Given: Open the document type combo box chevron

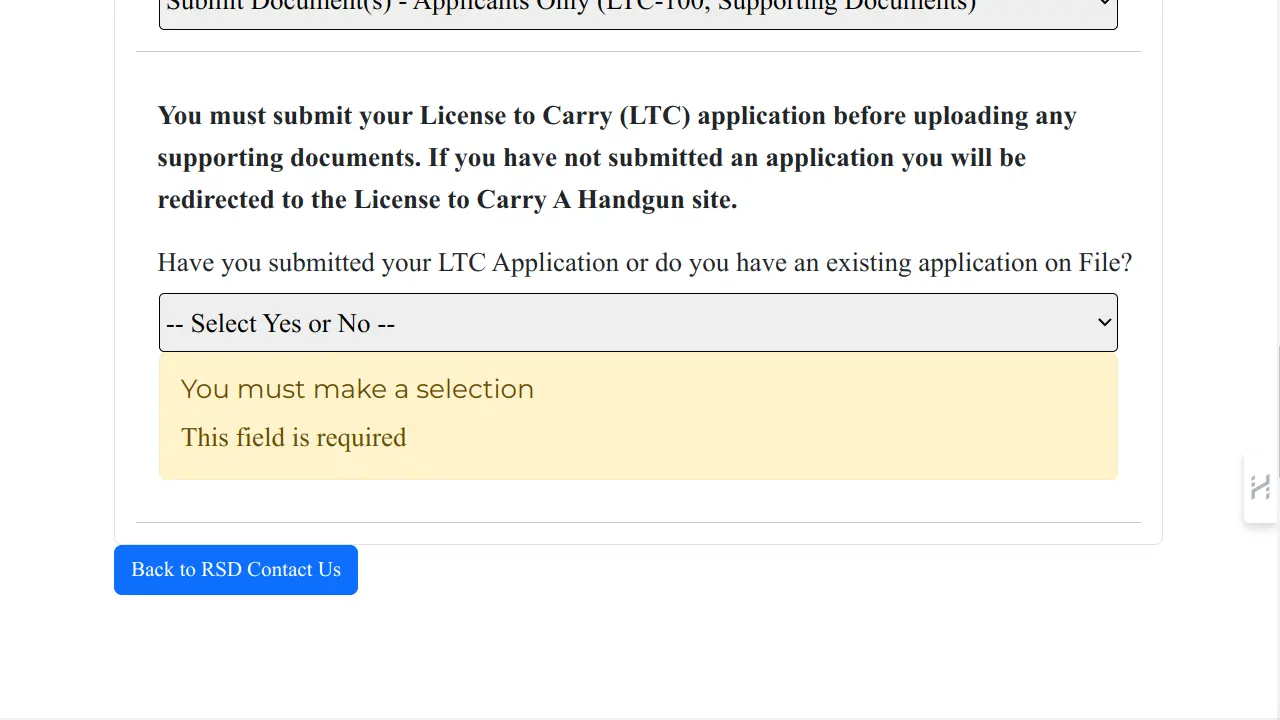Looking at the screenshot, I should (1104, 6).
